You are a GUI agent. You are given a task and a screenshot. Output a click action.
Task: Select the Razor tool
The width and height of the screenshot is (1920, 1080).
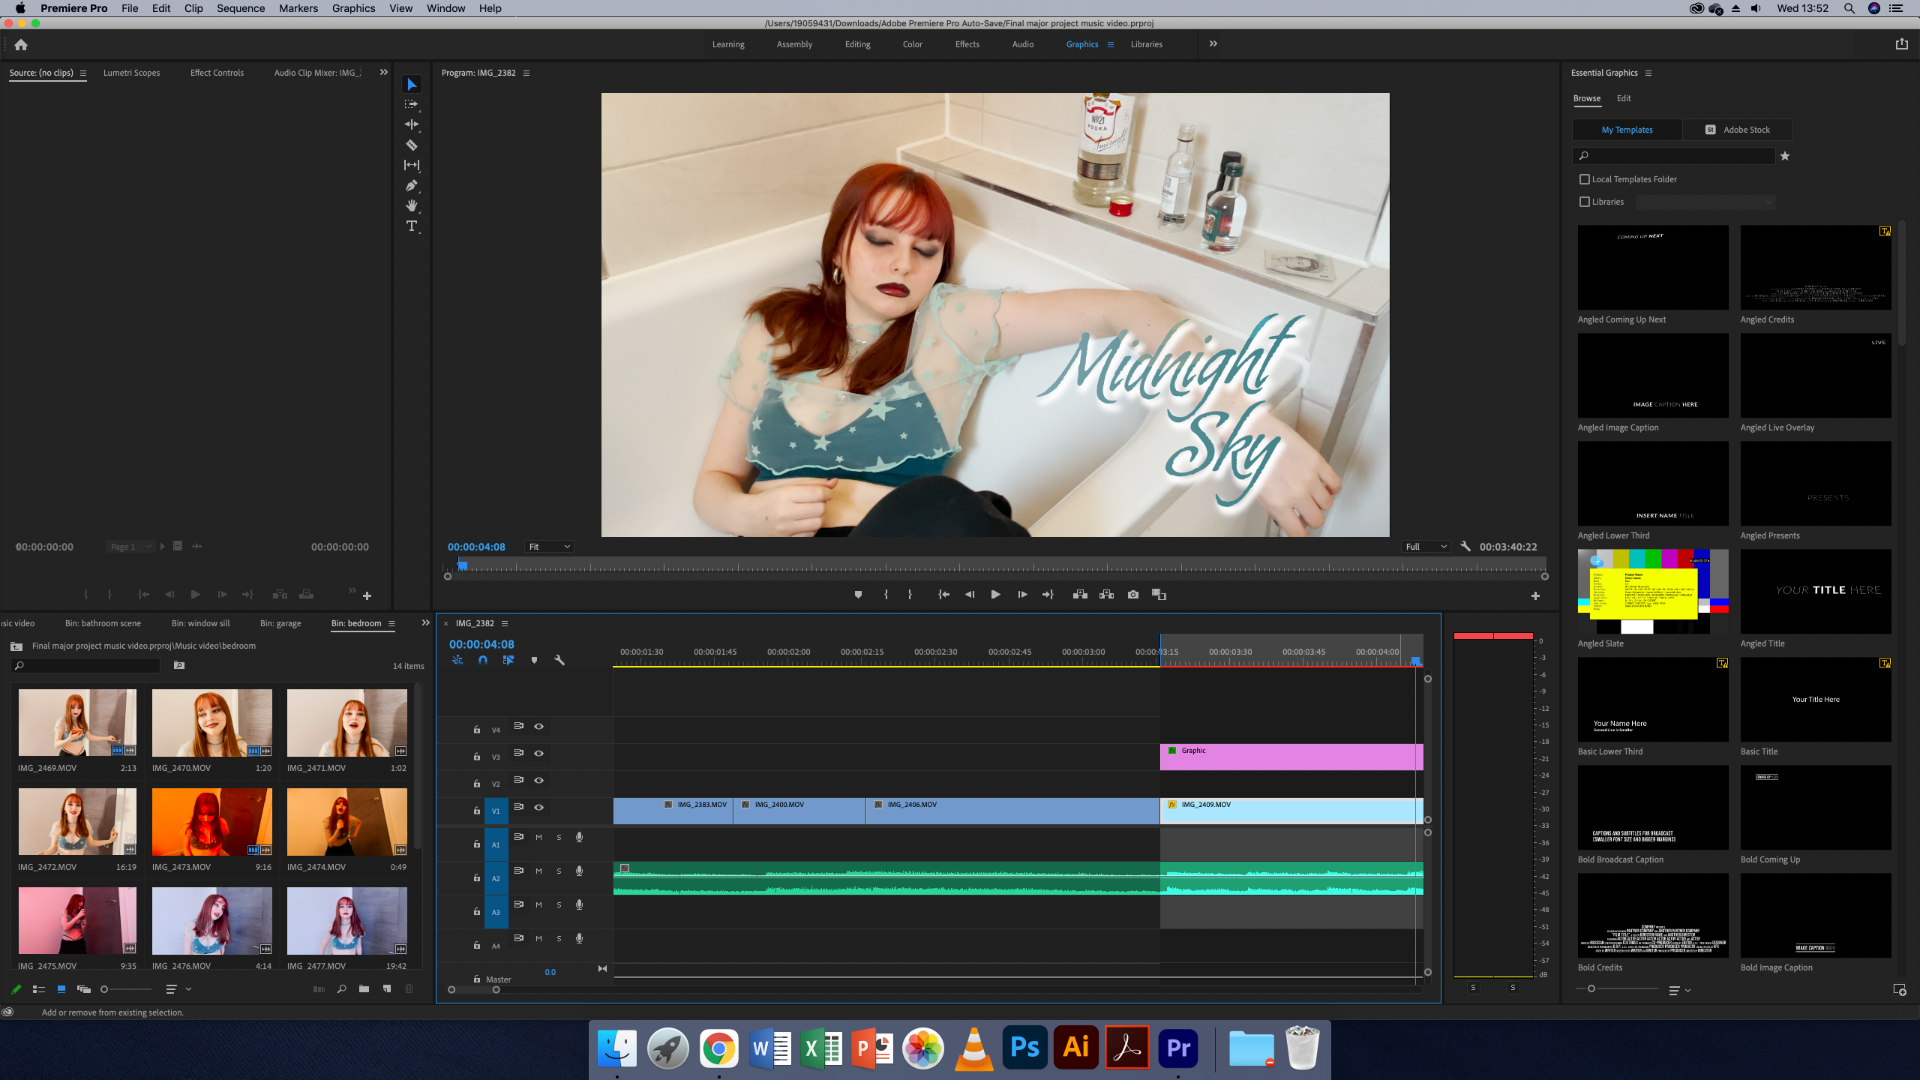pos(411,145)
